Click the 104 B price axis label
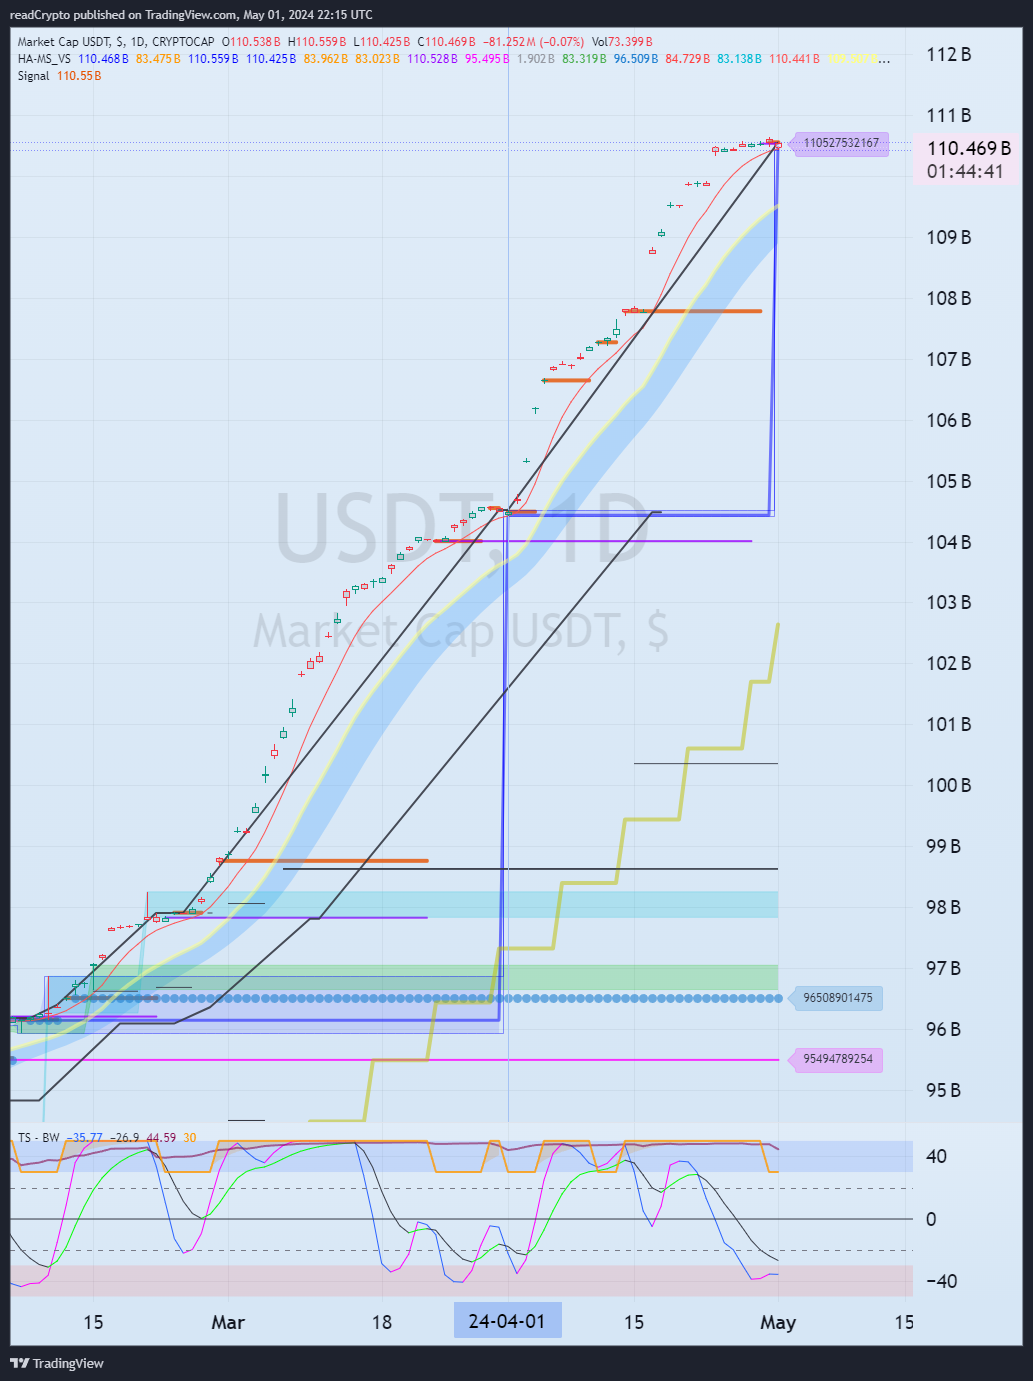The height and width of the screenshot is (1381, 1033). pos(949,542)
